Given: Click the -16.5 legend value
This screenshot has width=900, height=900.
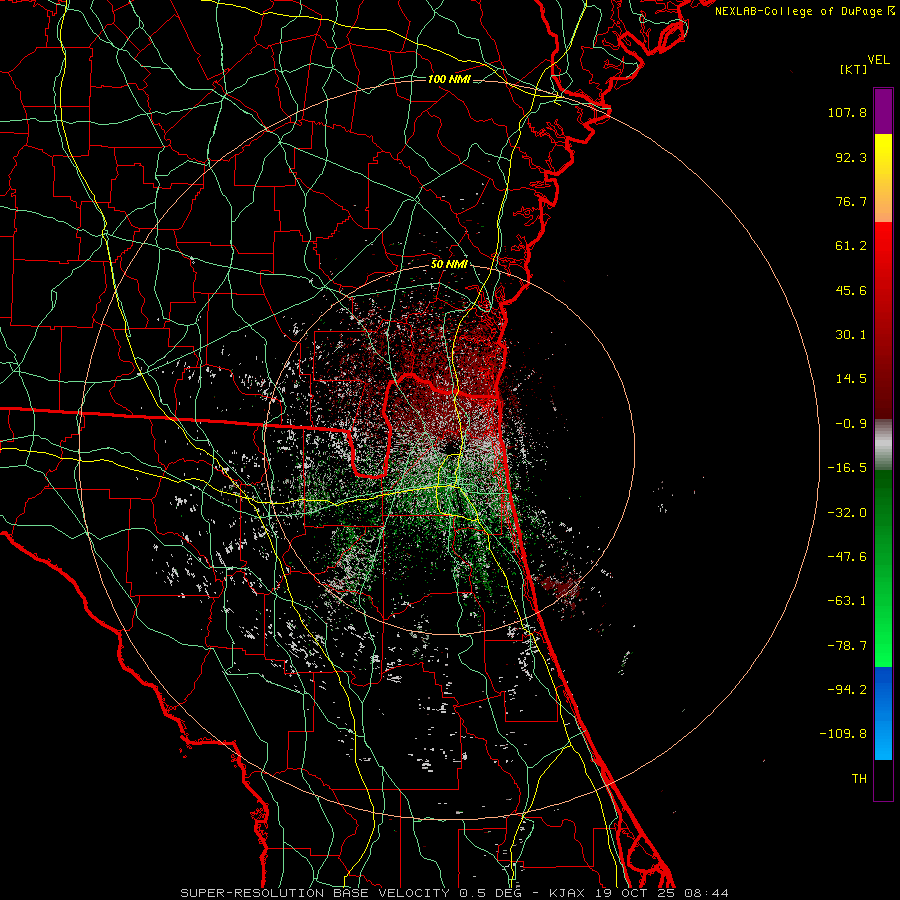Looking at the screenshot, I should tap(847, 468).
